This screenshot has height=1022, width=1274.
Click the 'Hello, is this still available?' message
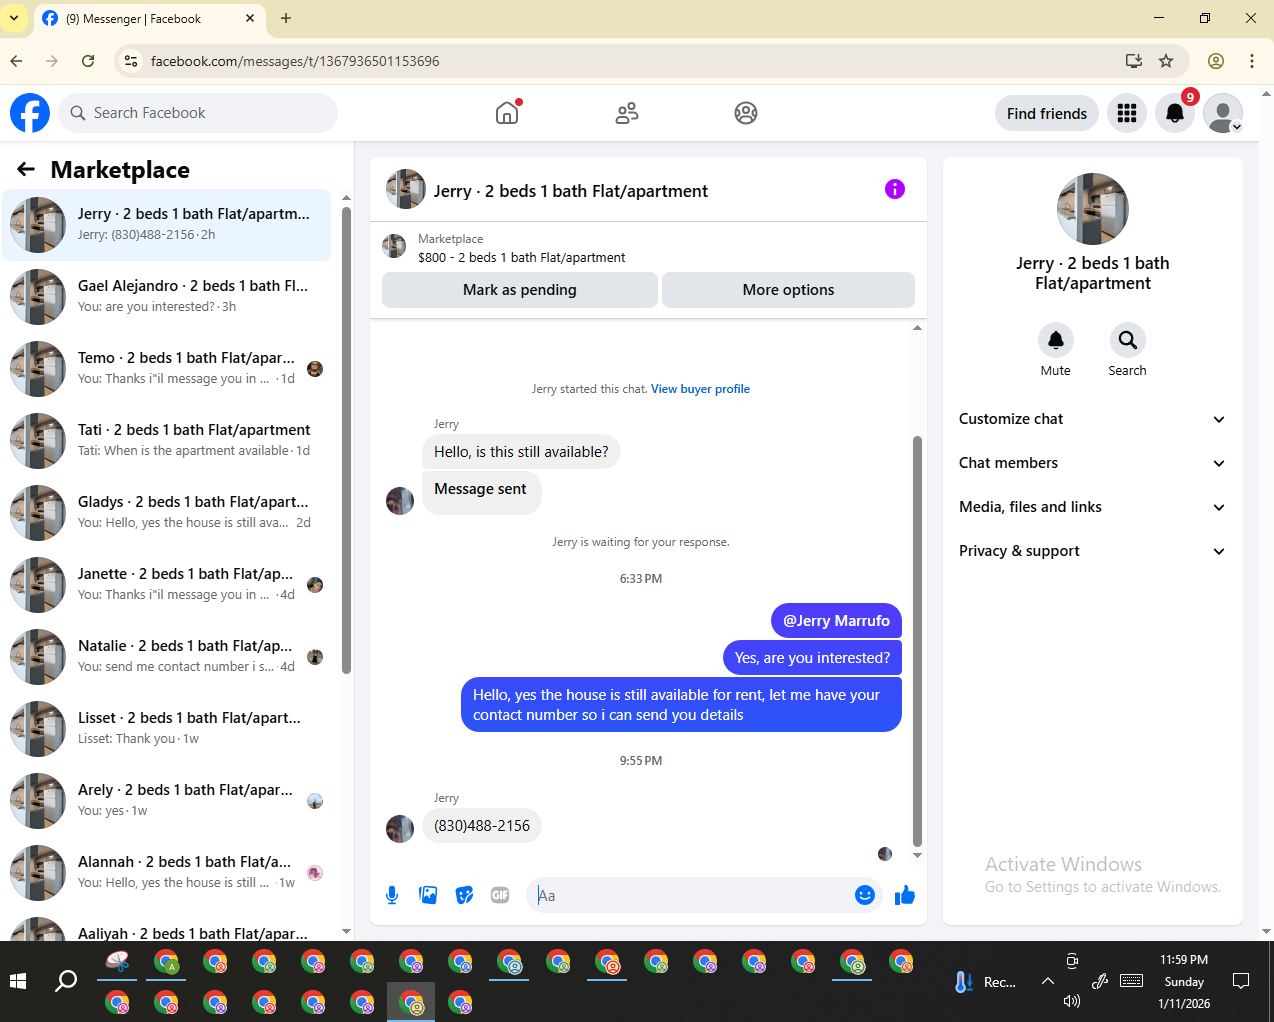521,452
